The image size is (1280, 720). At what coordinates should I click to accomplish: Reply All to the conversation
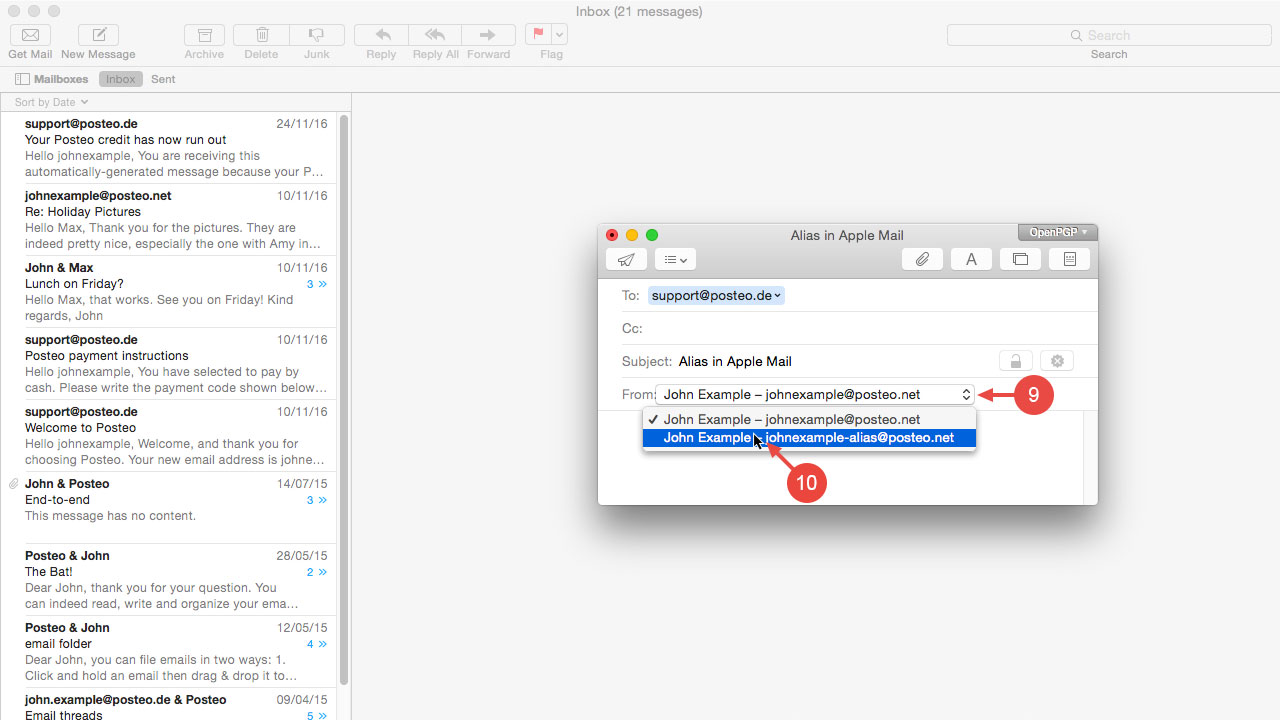(x=434, y=34)
